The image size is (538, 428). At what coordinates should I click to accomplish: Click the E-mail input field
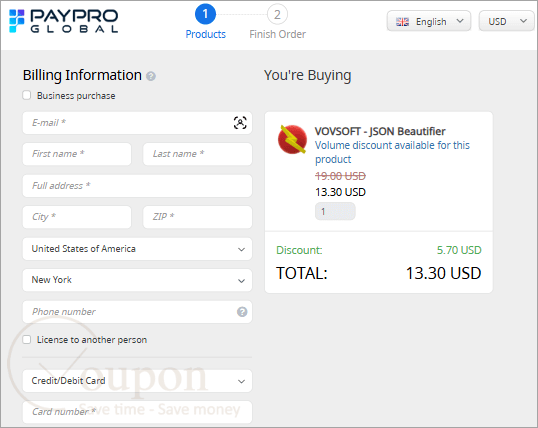(x=137, y=123)
